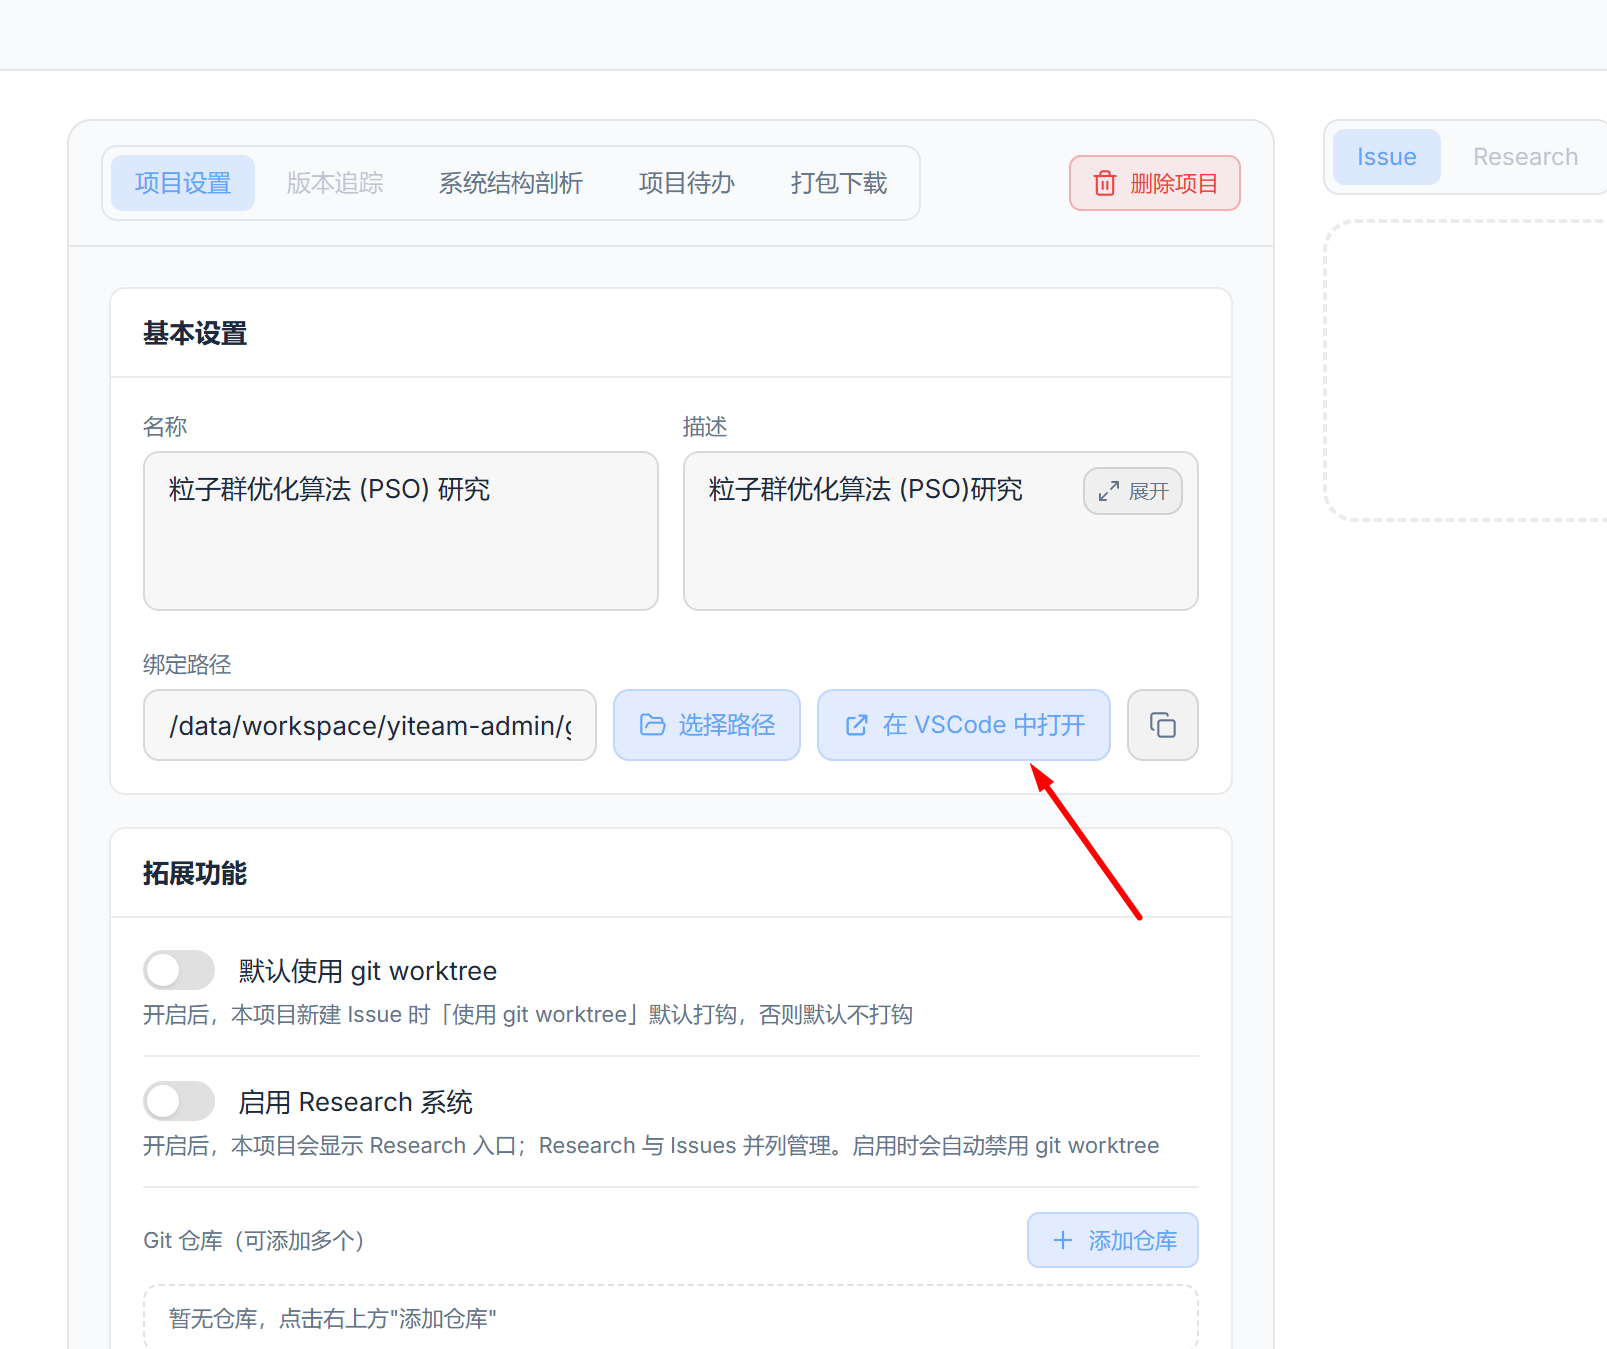Toggle 默认使用 git worktree switch

tap(179, 970)
